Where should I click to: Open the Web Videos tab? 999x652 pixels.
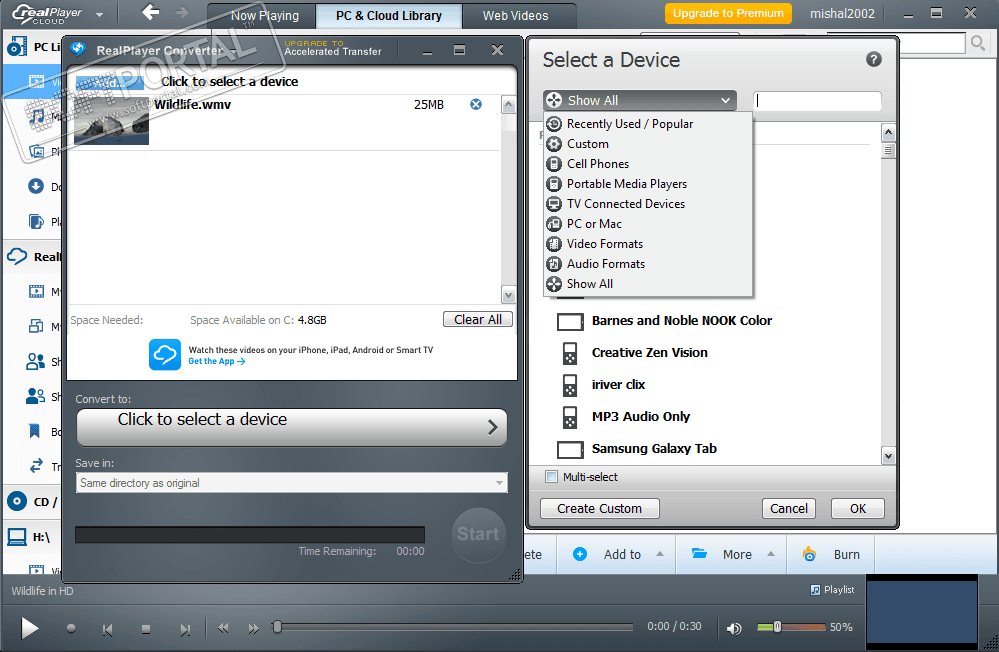click(x=515, y=16)
